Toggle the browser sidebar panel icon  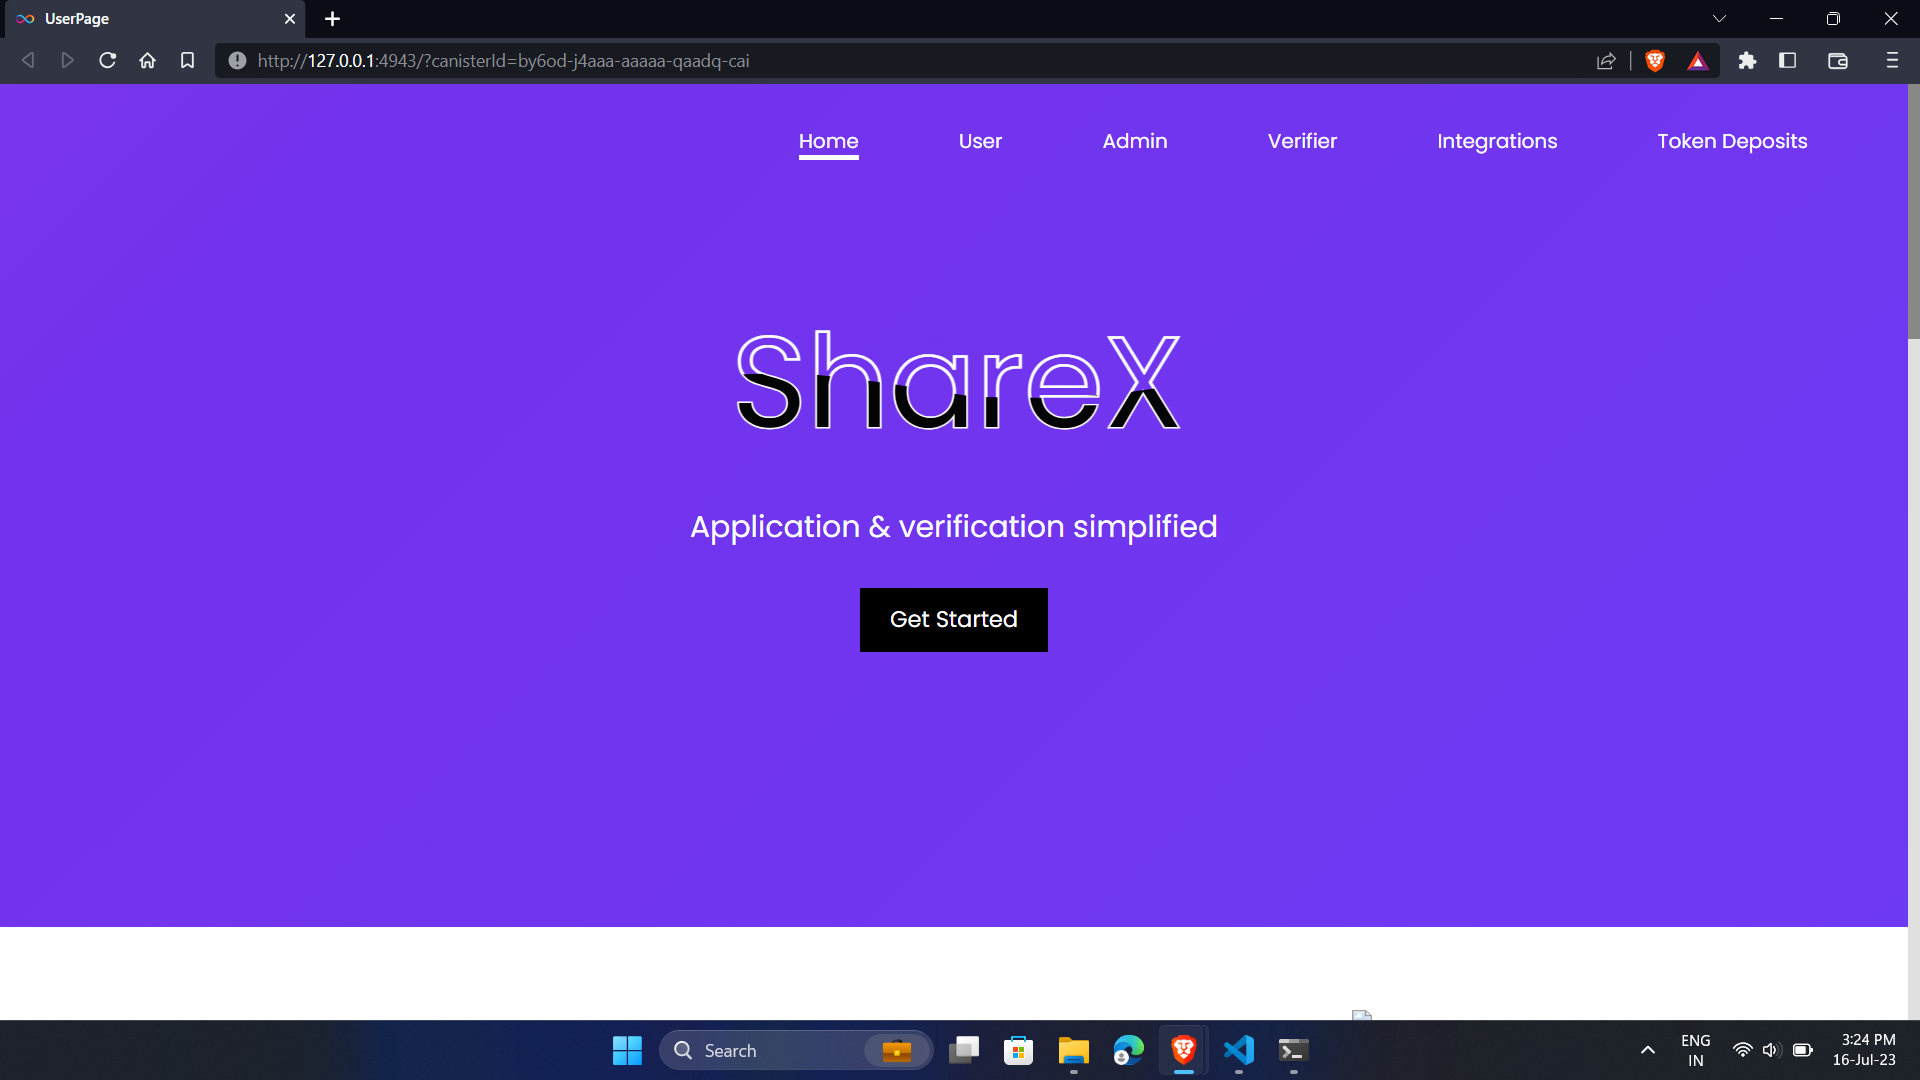(x=1788, y=61)
